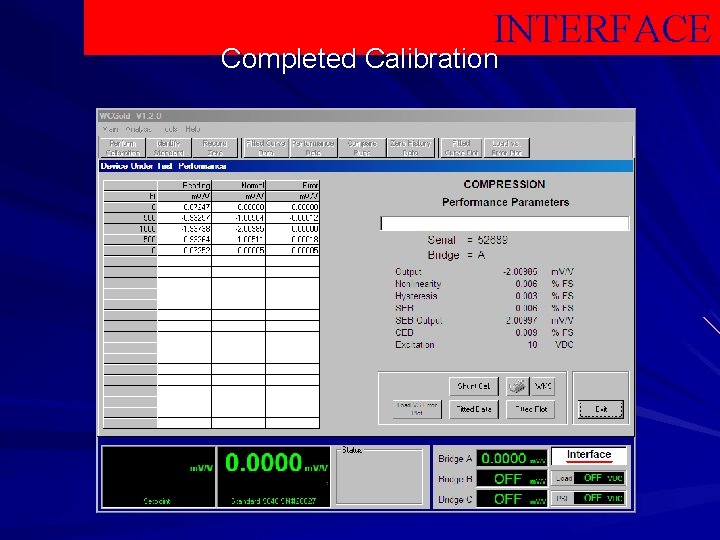Screen dimensions: 720x540
Task: Click the greyed Load vs Error Plot button
Action: 417,409
